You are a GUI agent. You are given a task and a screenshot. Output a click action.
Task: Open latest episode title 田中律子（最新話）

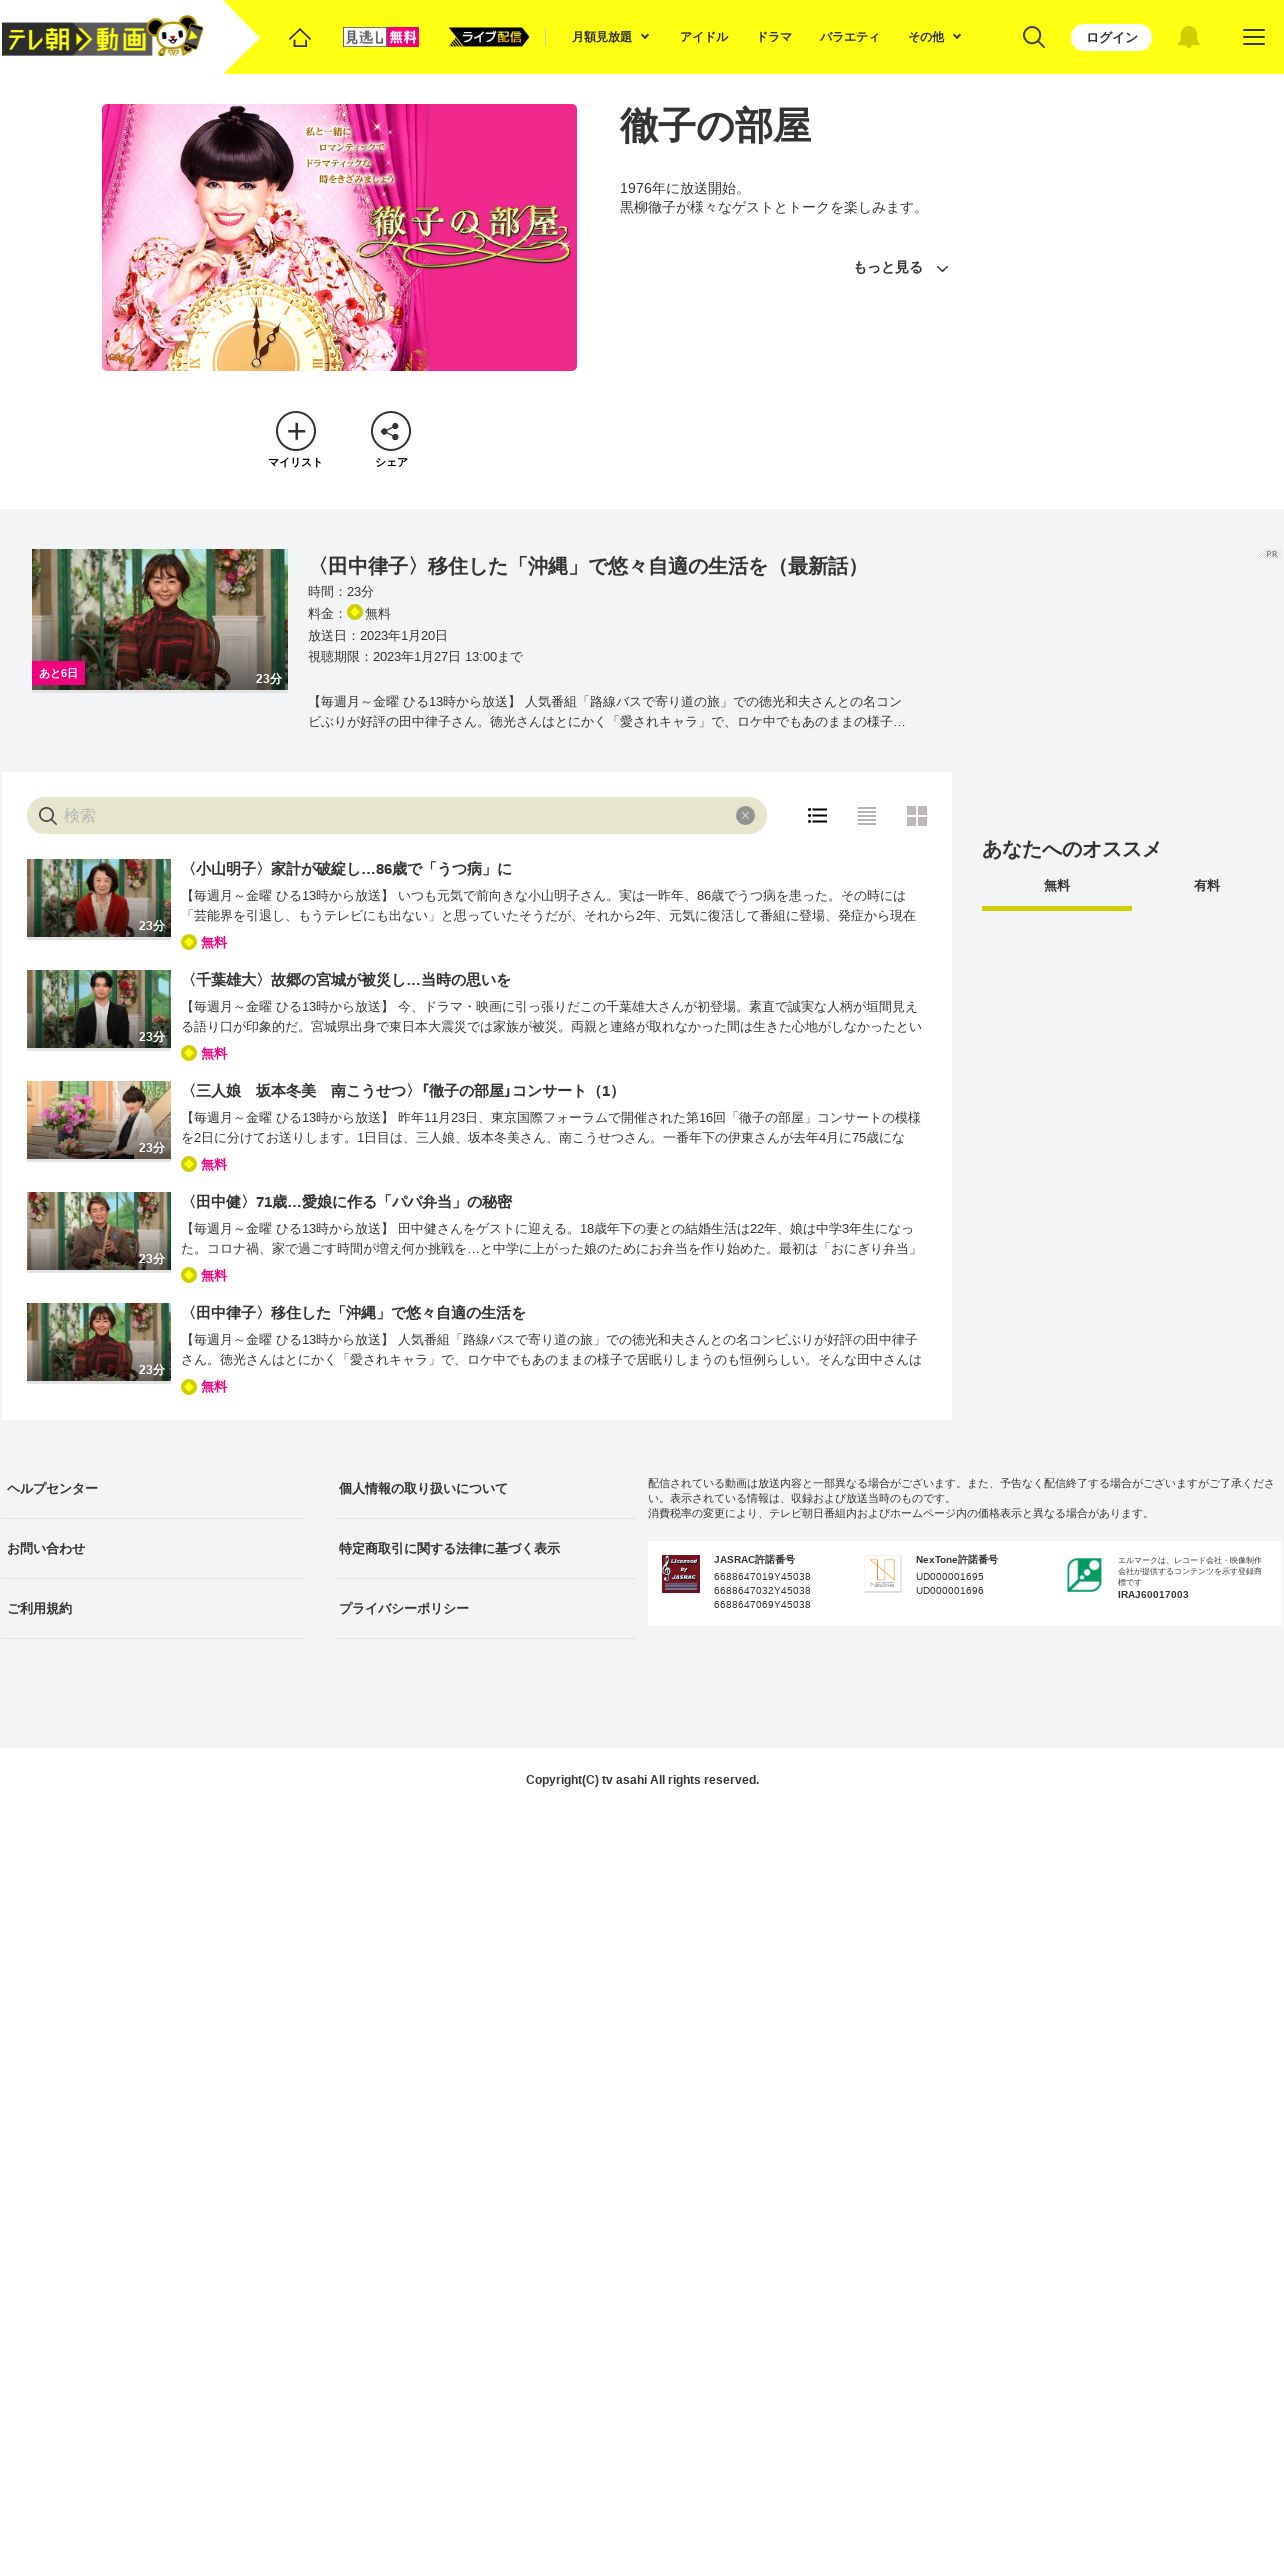[587, 566]
